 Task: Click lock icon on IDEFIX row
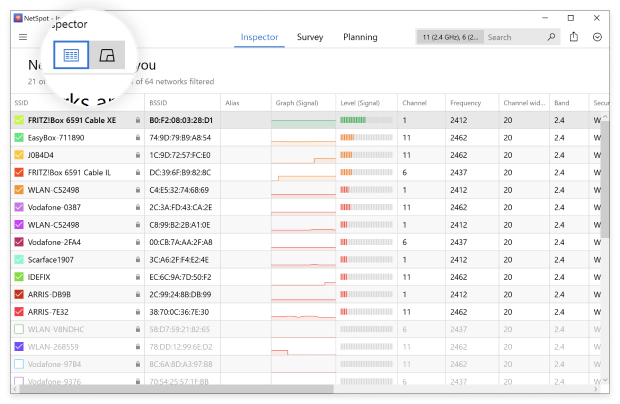click(x=138, y=277)
